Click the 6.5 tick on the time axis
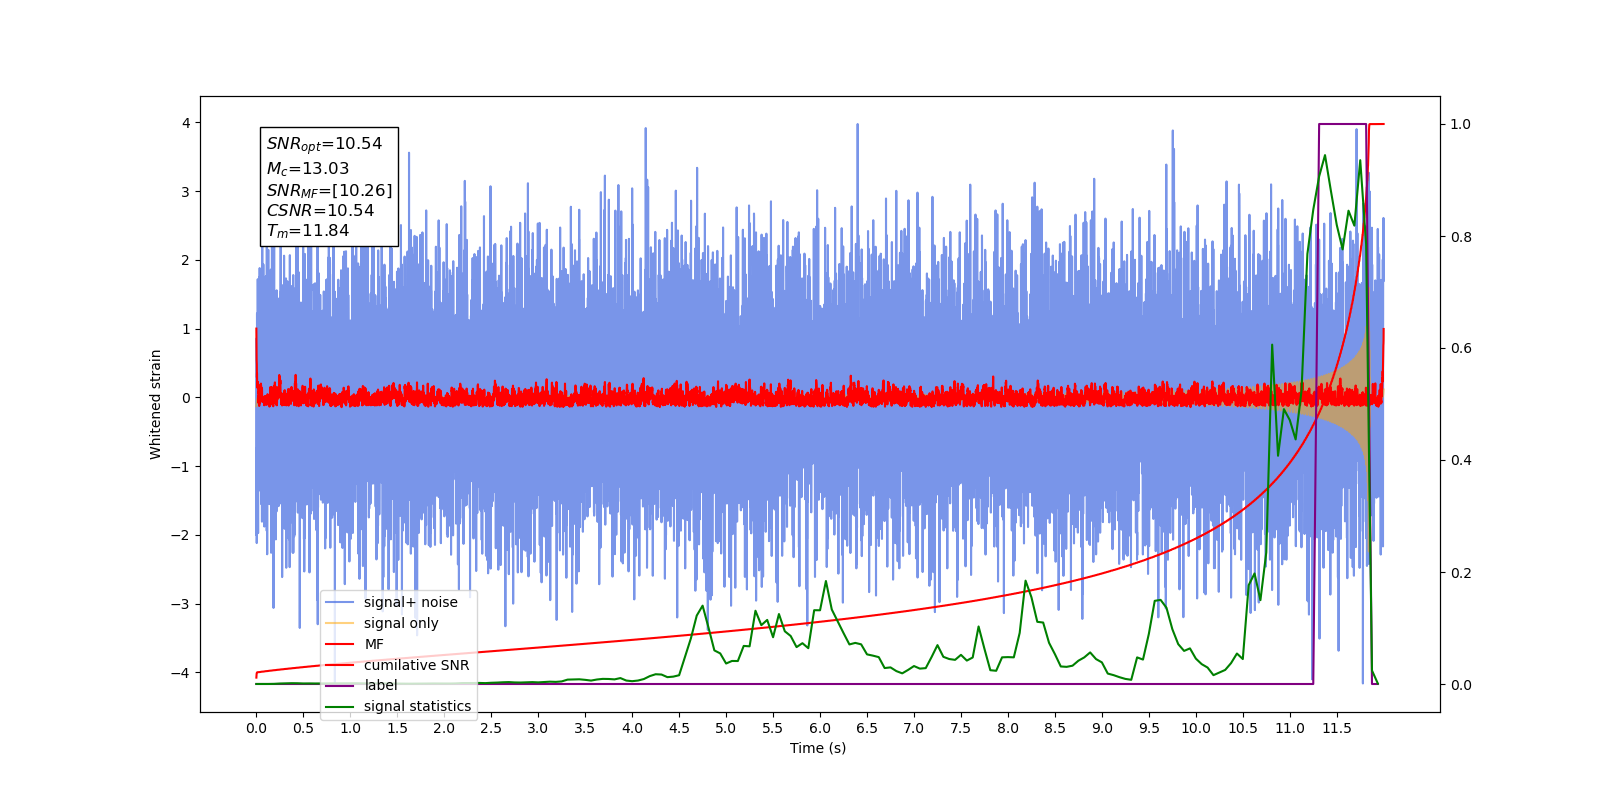This screenshot has height=800, width=1600. pyautogui.click(x=867, y=728)
